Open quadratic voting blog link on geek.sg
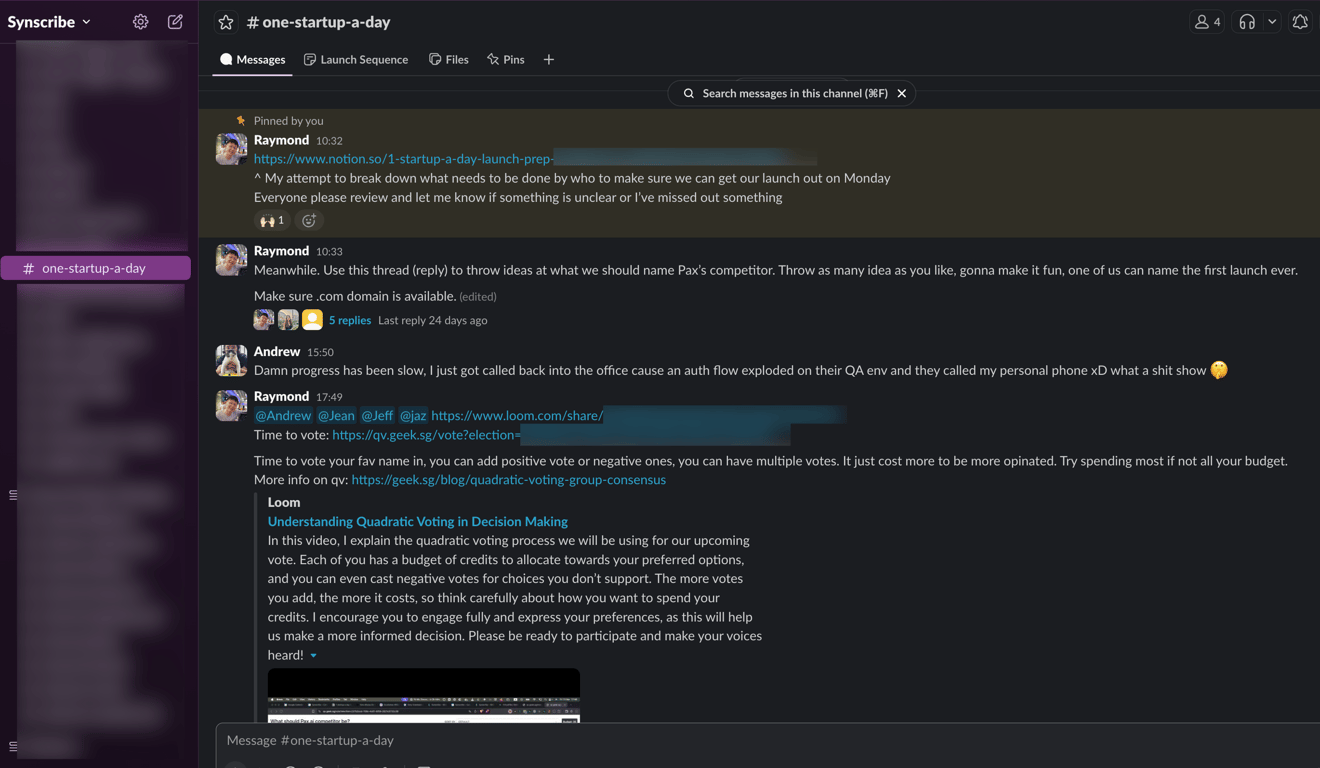1320x768 pixels. click(x=509, y=480)
